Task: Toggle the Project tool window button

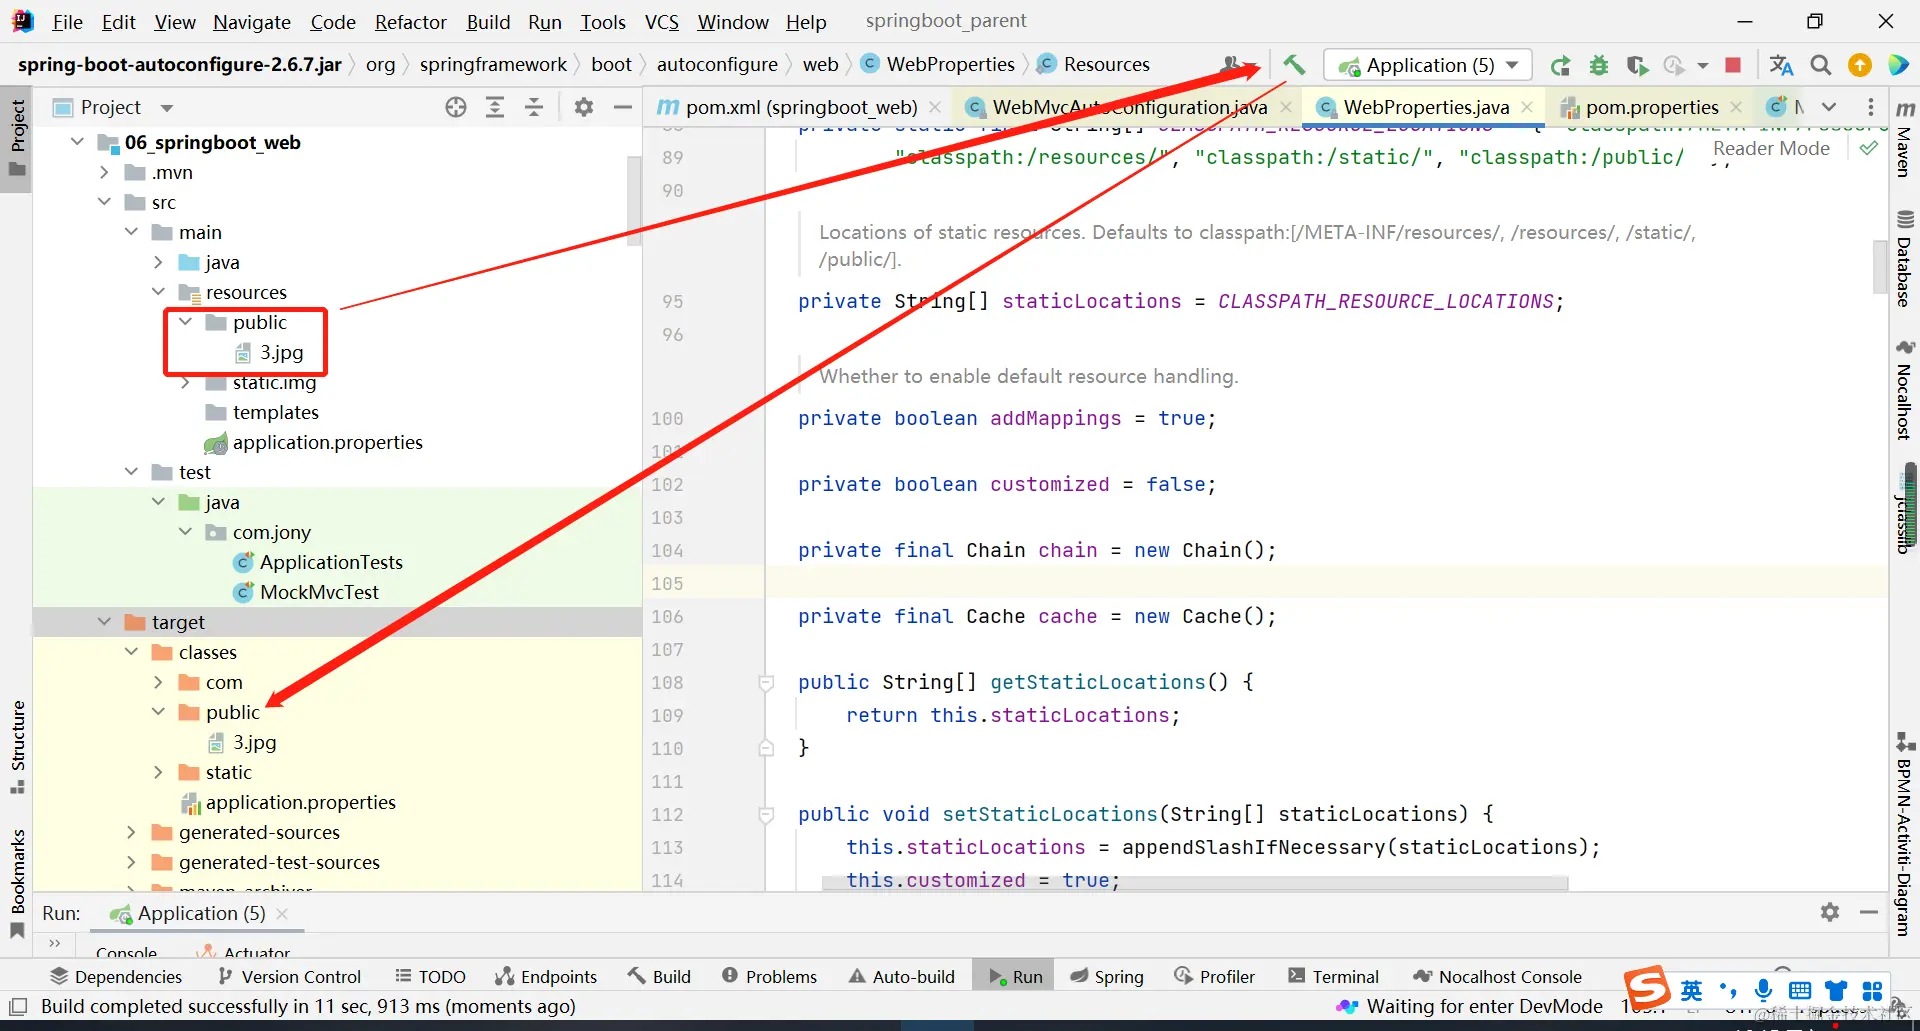Action: click(17, 137)
